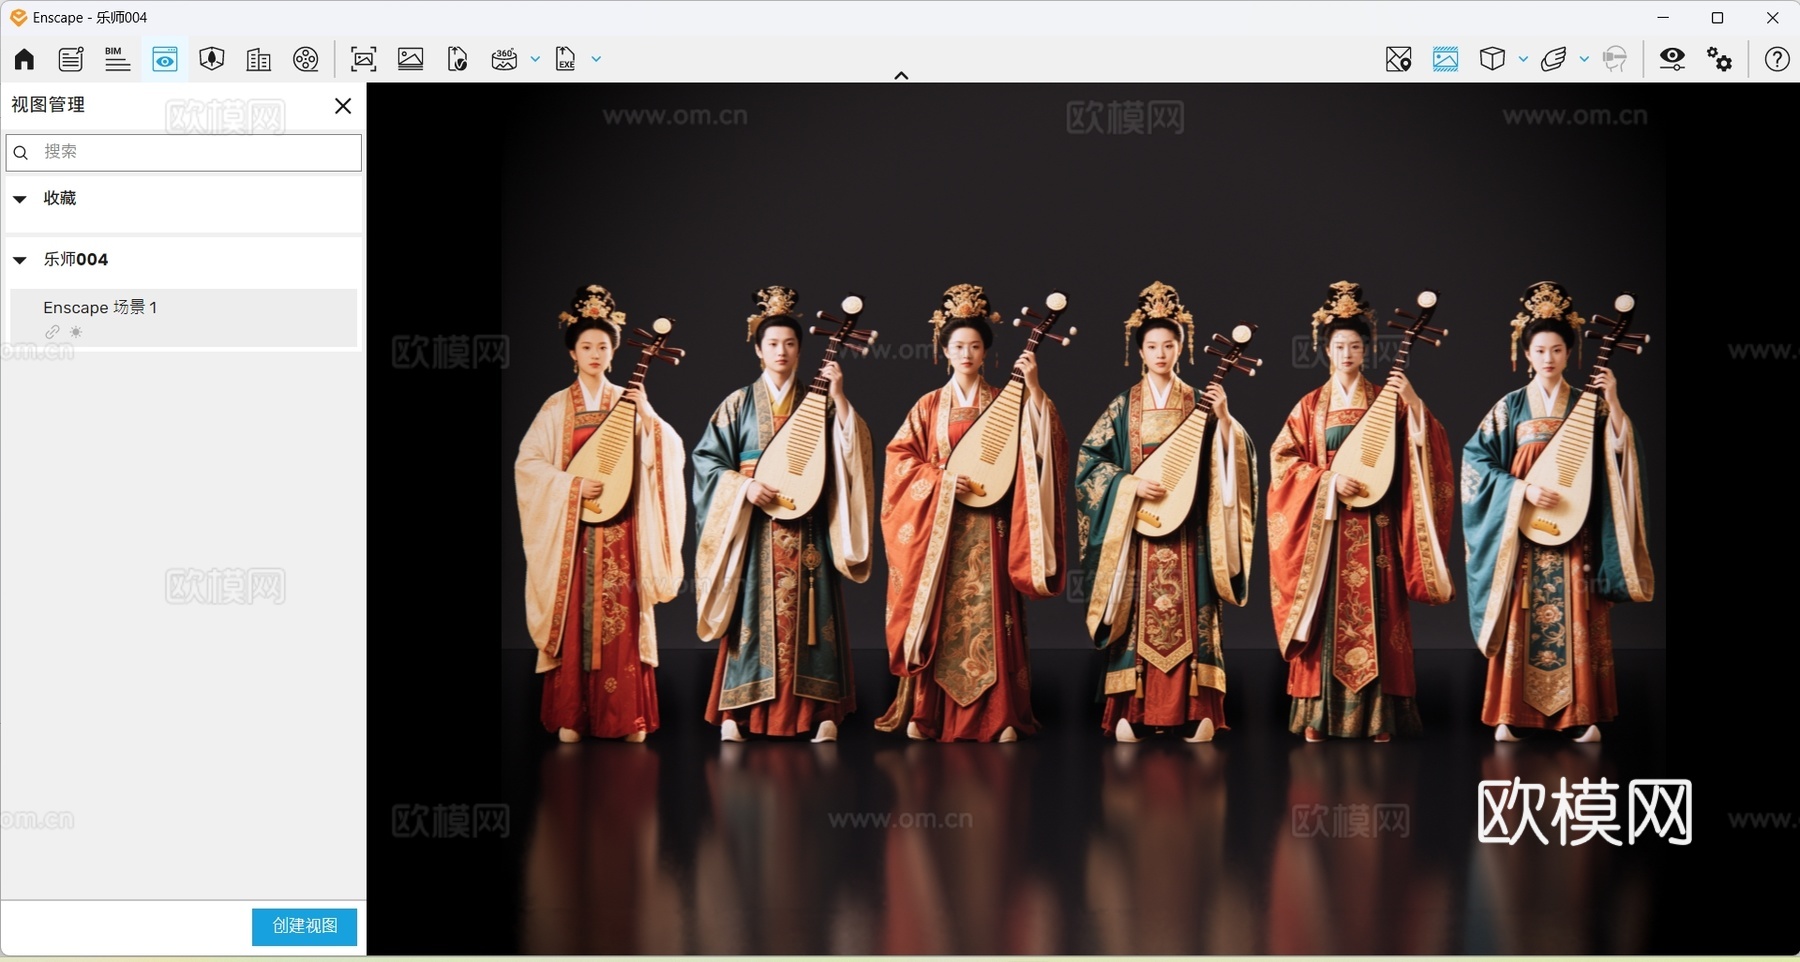Screen dimensions: 1800x962
Task: Click the cube projection mode icon
Action: (x=1492, y=59)
